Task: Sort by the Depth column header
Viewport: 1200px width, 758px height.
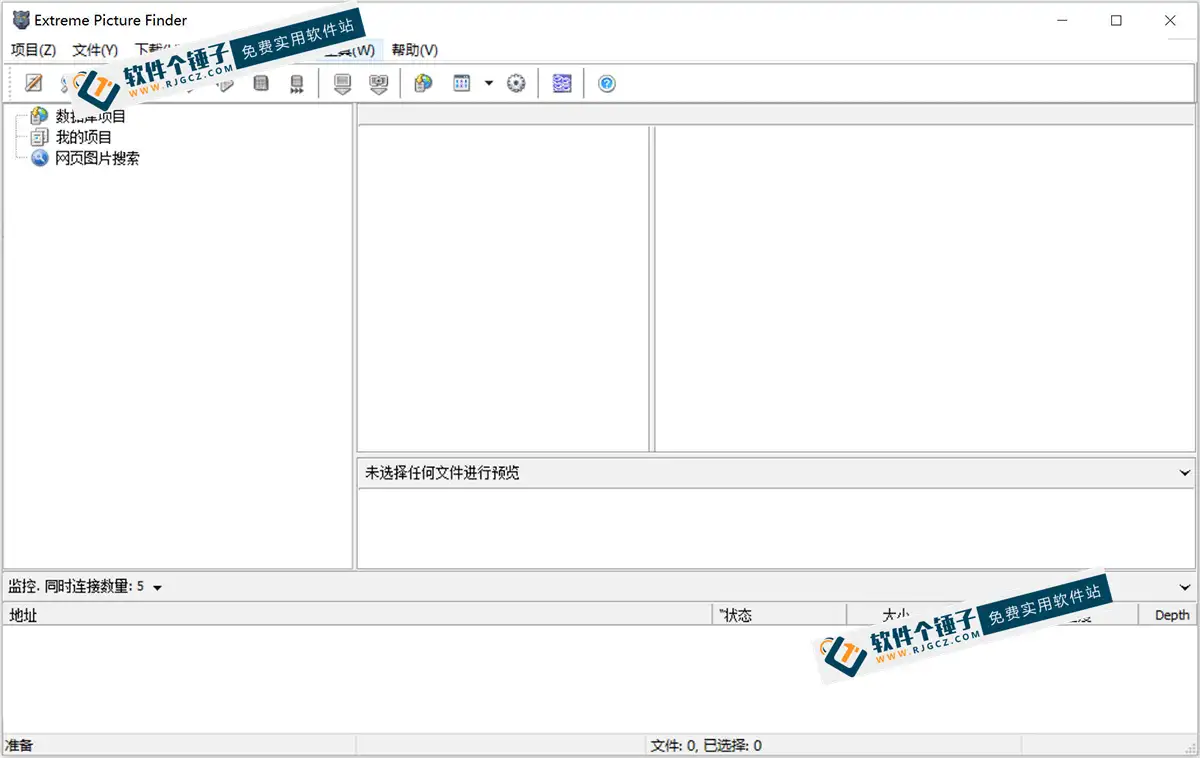Action: [x=1168, y=615]
